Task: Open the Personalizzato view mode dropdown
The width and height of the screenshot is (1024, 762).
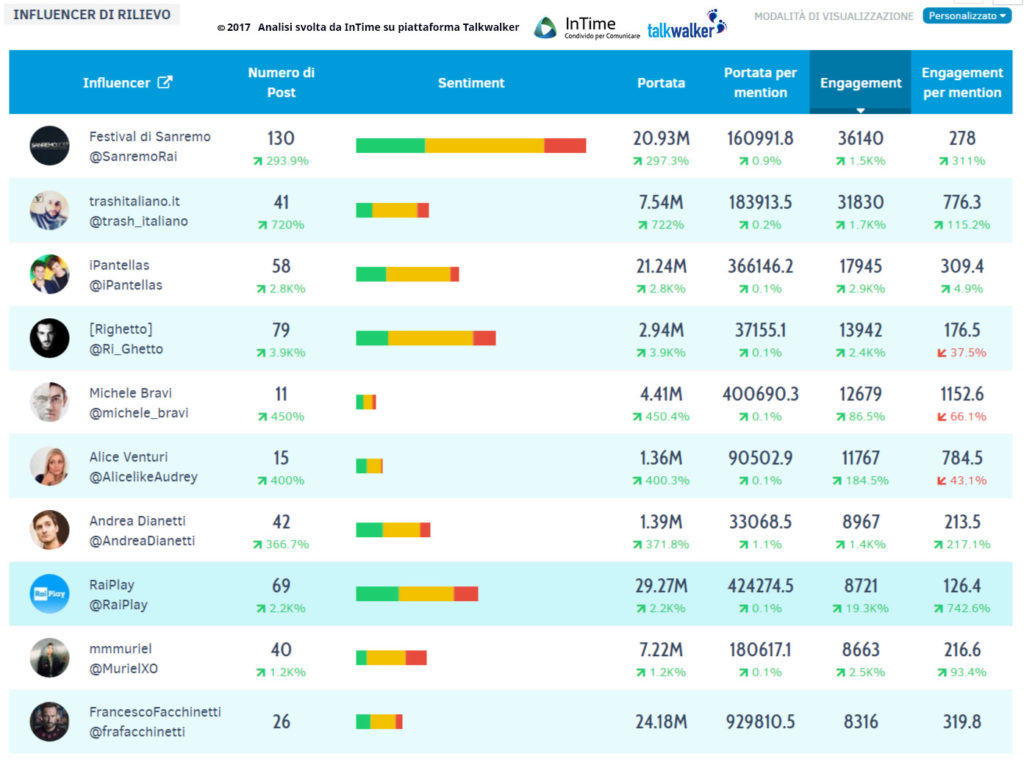Action: pyautogui.click(x=967, y=16)
